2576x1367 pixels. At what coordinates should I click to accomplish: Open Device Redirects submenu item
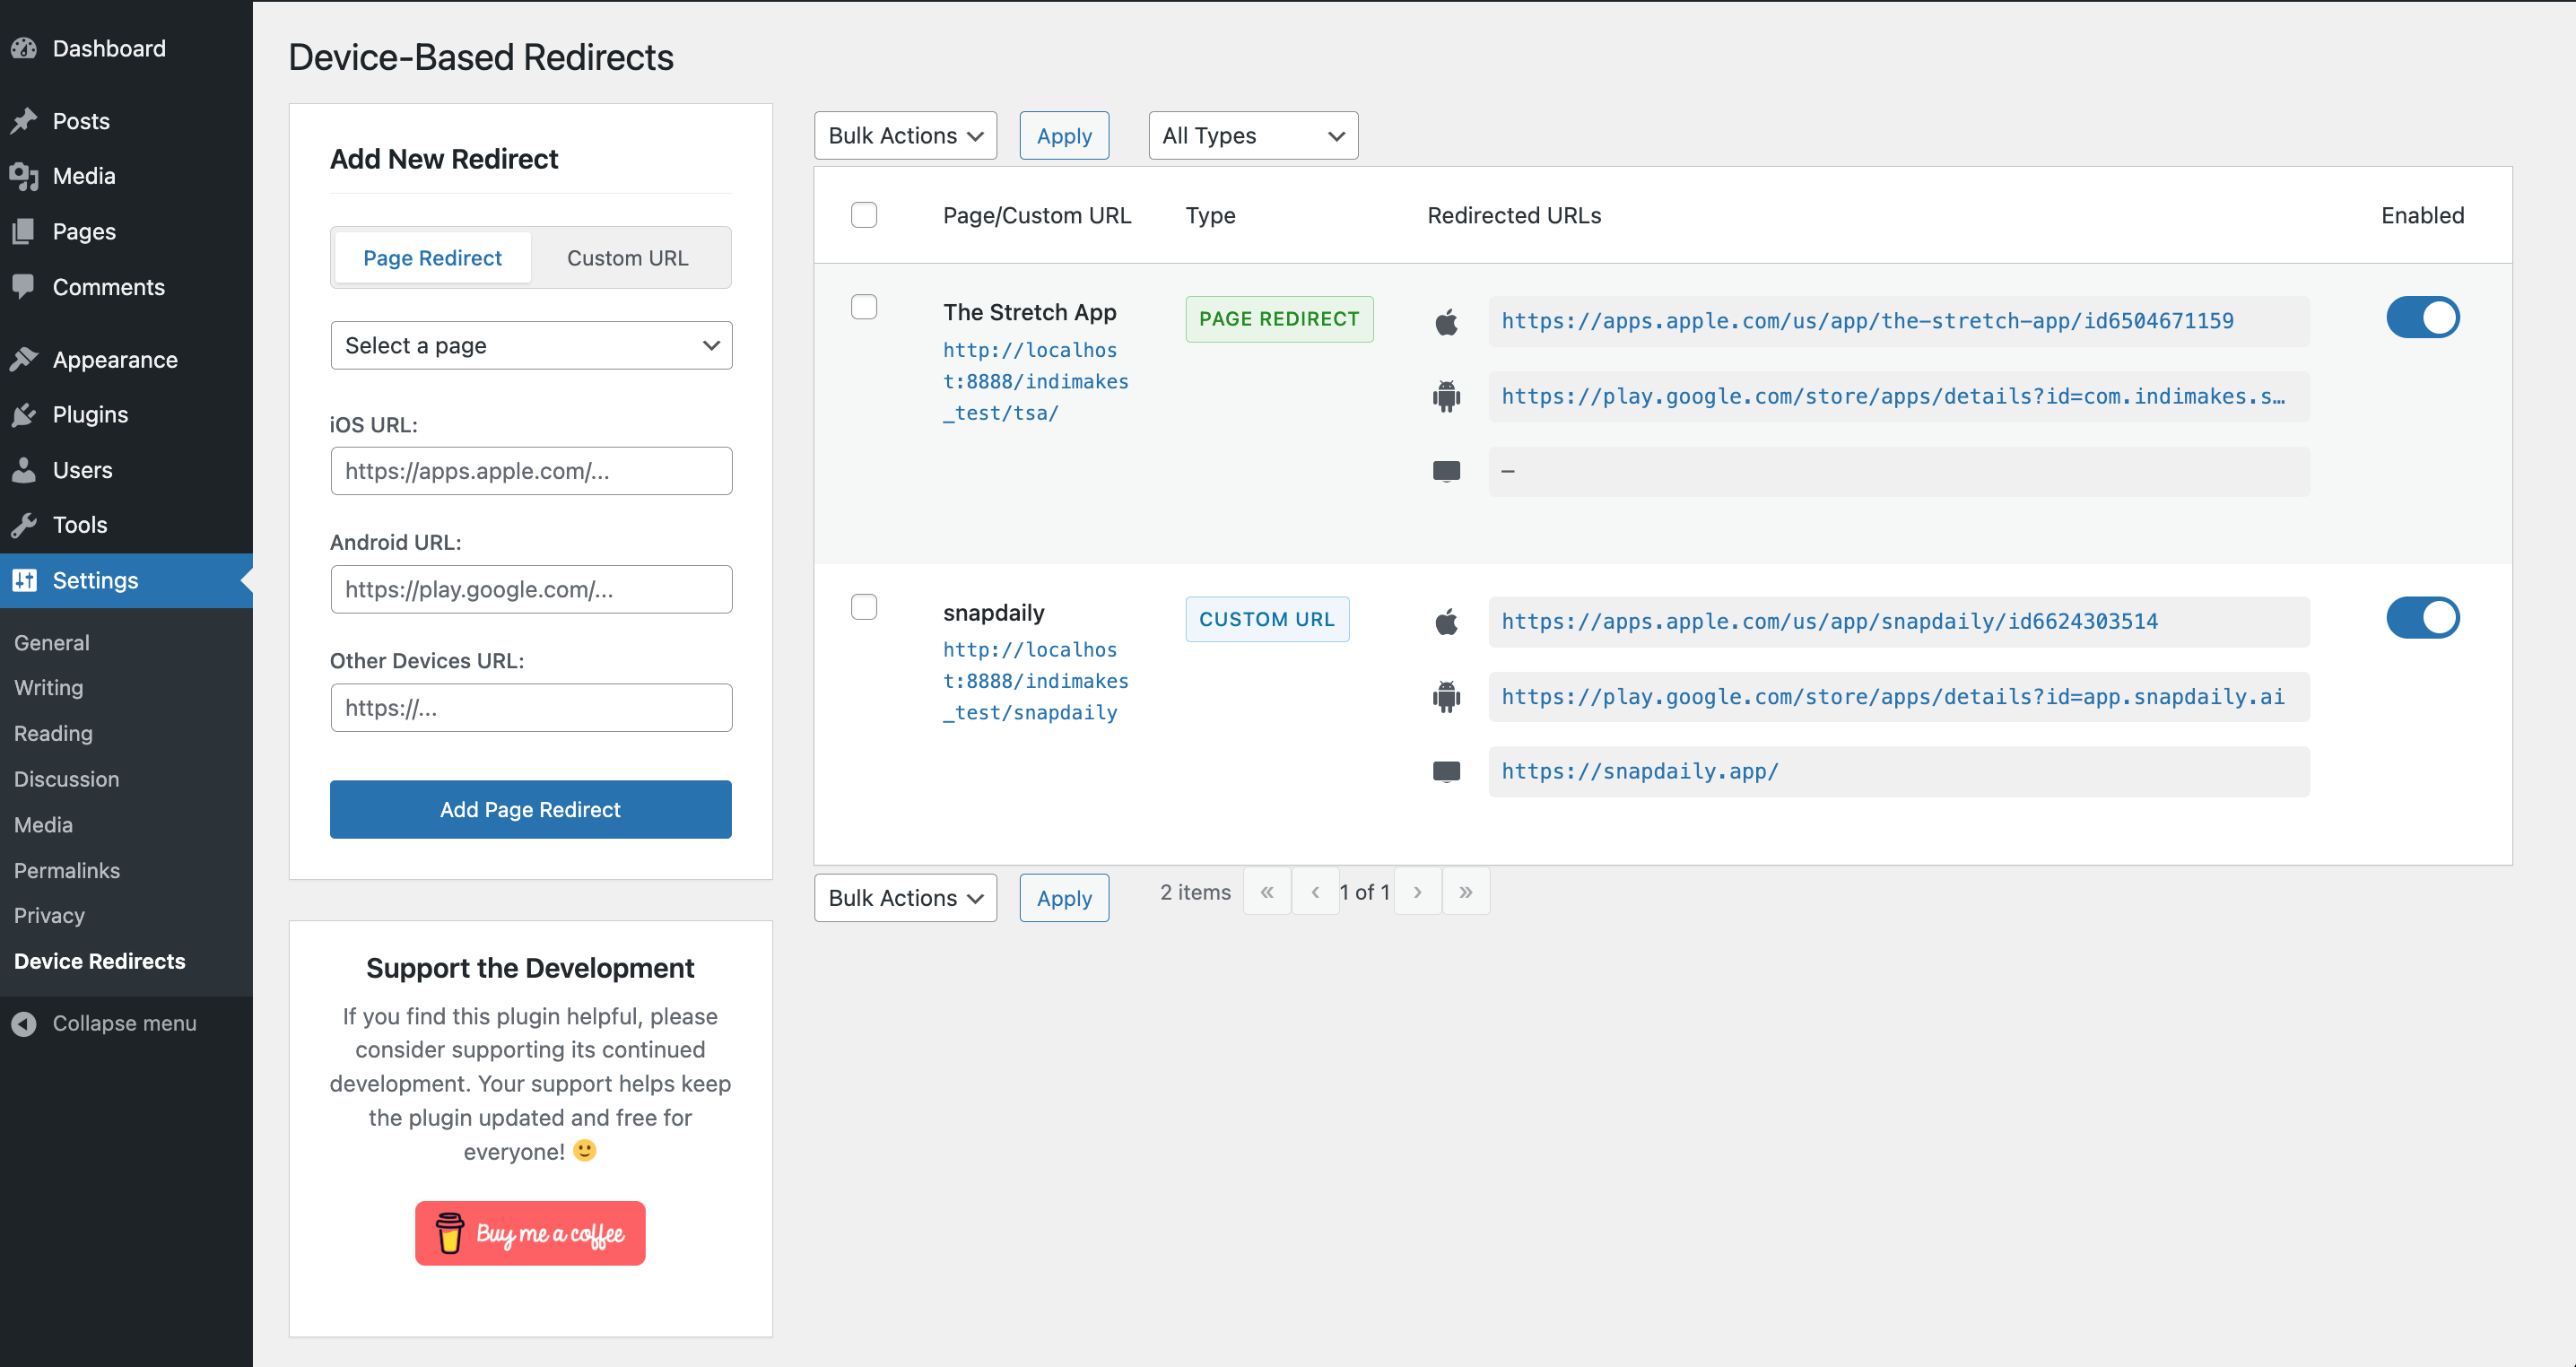coord(100,961)
